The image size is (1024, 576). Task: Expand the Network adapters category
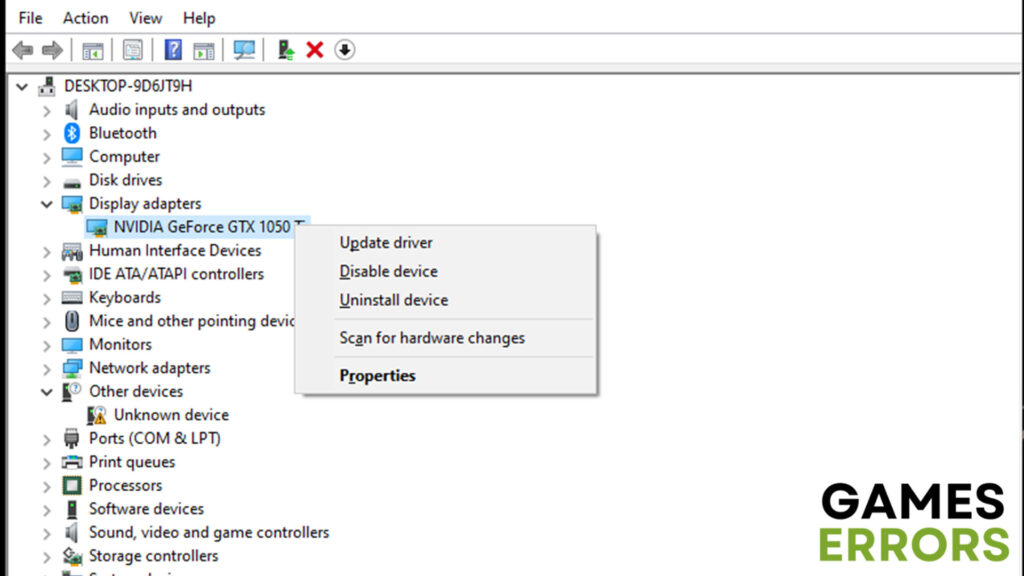coord(47,370)
